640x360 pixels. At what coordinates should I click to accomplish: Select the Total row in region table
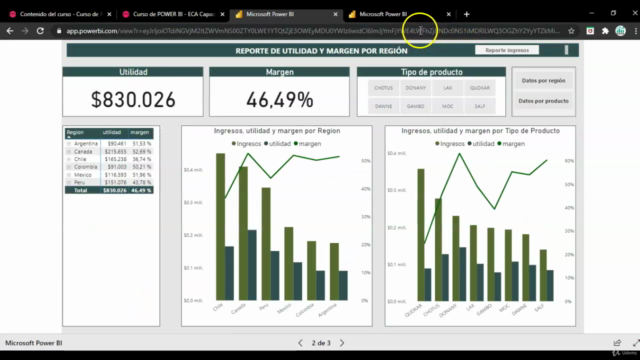109,190
